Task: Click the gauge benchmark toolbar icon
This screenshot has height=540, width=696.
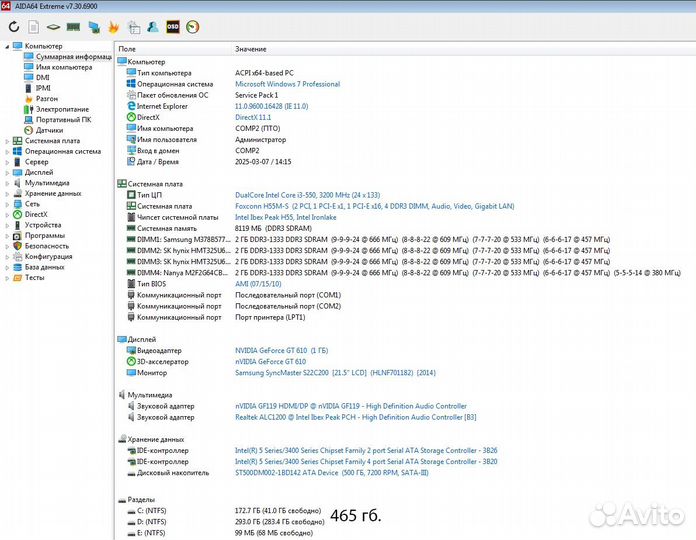Action: point(192,26)
